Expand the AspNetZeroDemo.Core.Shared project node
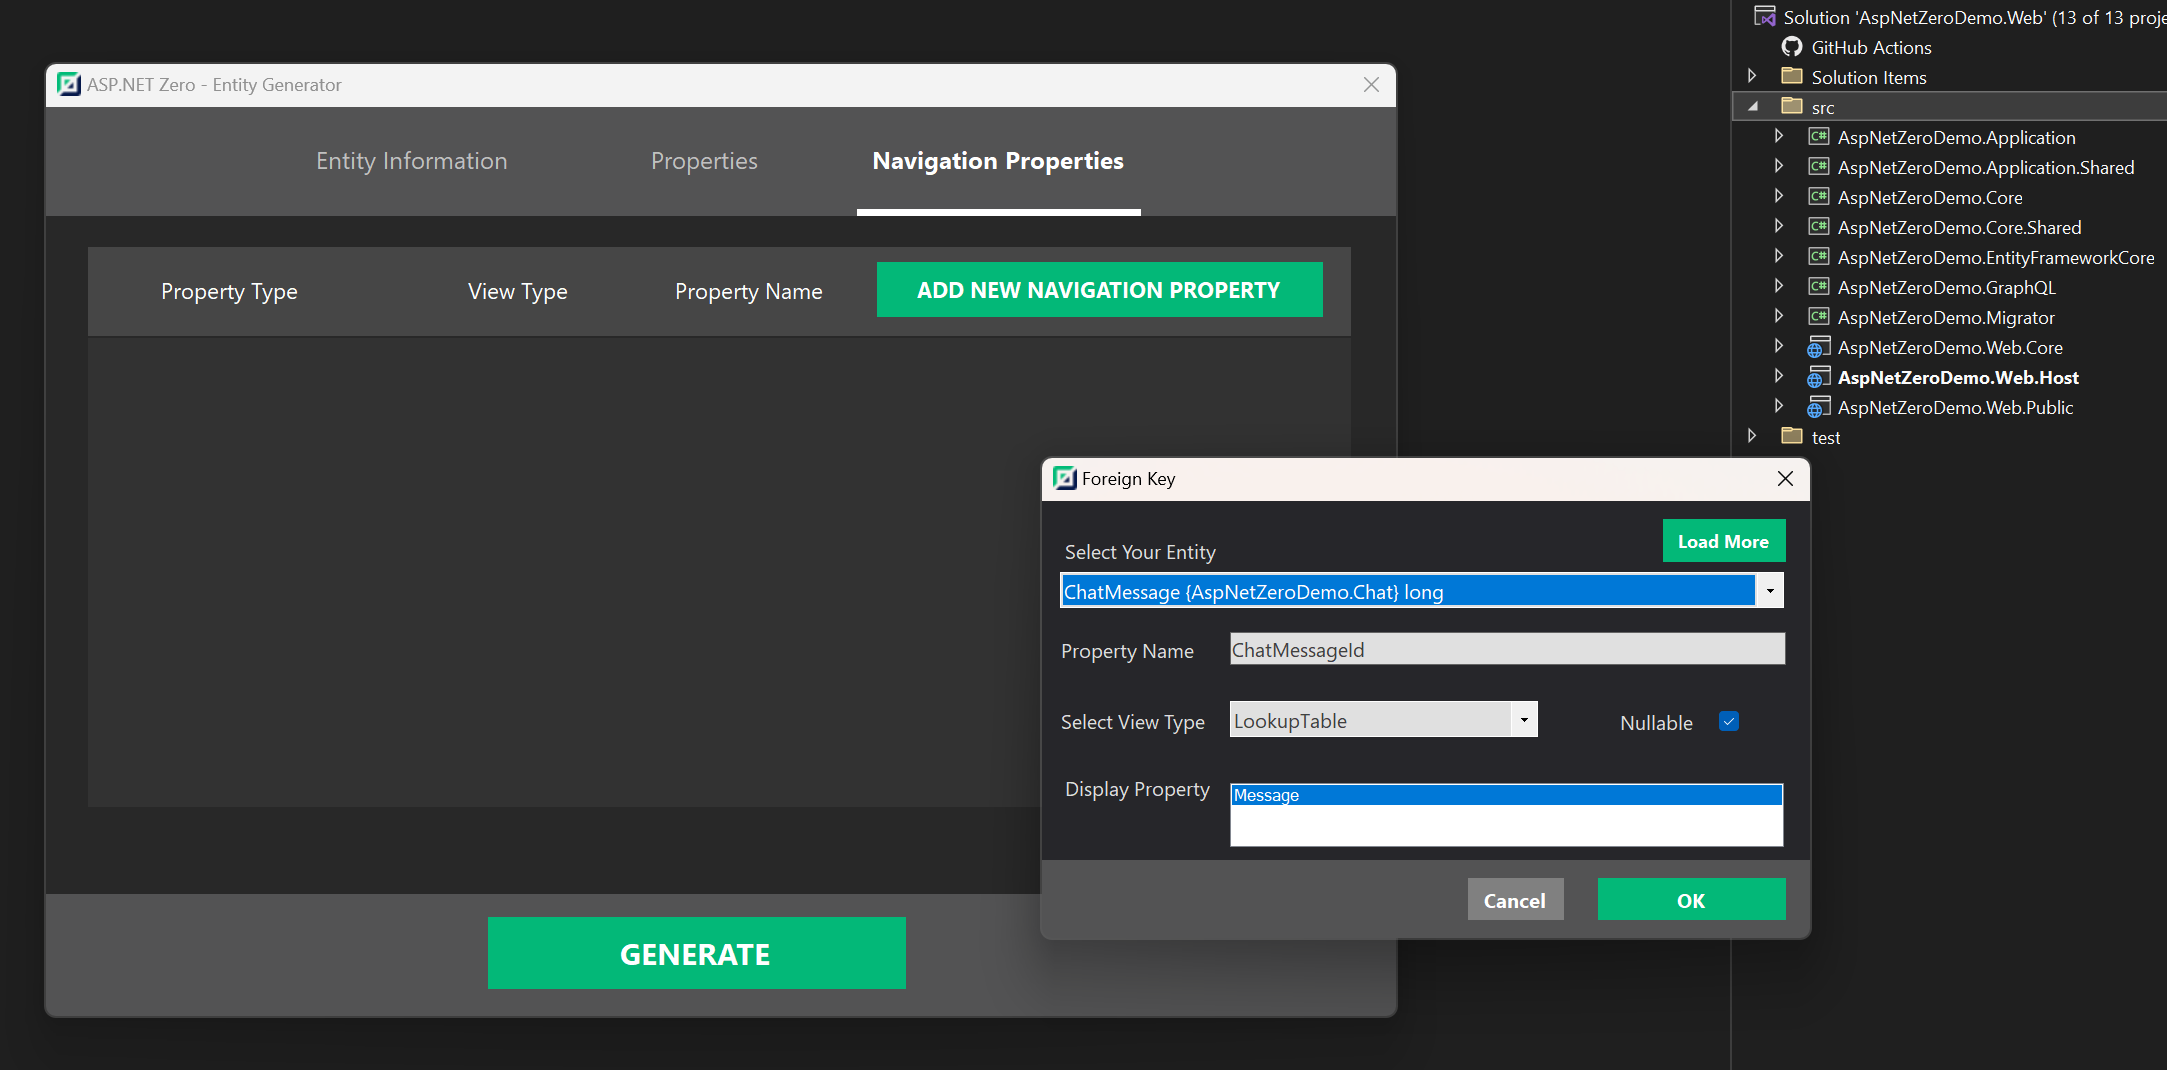The width and height of the screenshot is (2167, 1070). [1779, 226]
